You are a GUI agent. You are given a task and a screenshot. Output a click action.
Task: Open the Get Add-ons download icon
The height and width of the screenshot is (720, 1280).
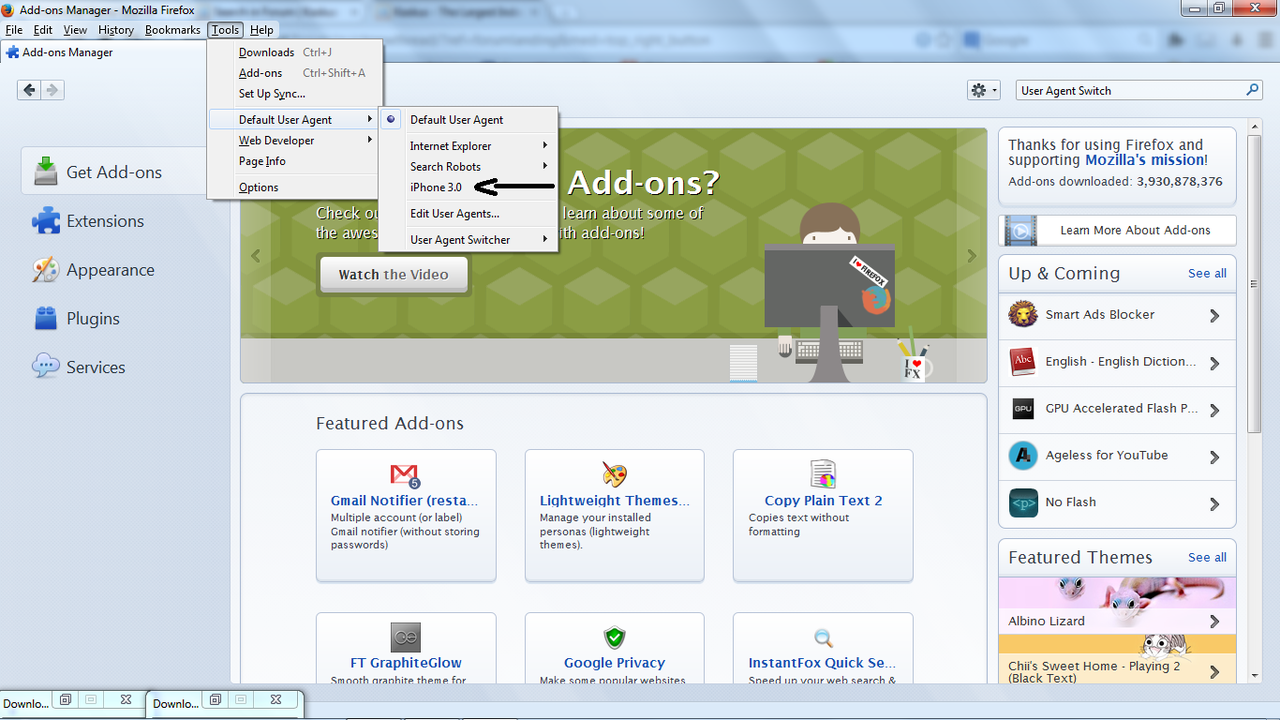click(x=46, y=172)
